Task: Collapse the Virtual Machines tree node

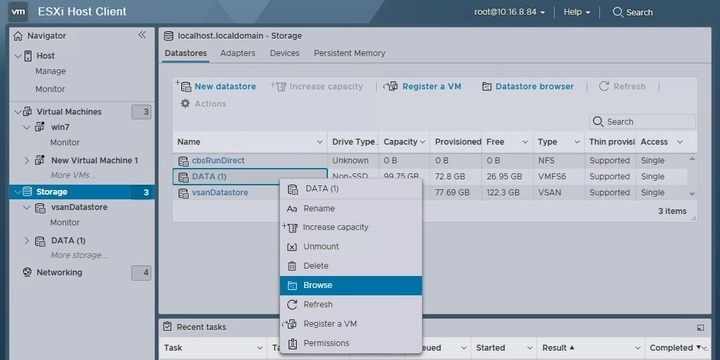Action: (x=18, y=112)
